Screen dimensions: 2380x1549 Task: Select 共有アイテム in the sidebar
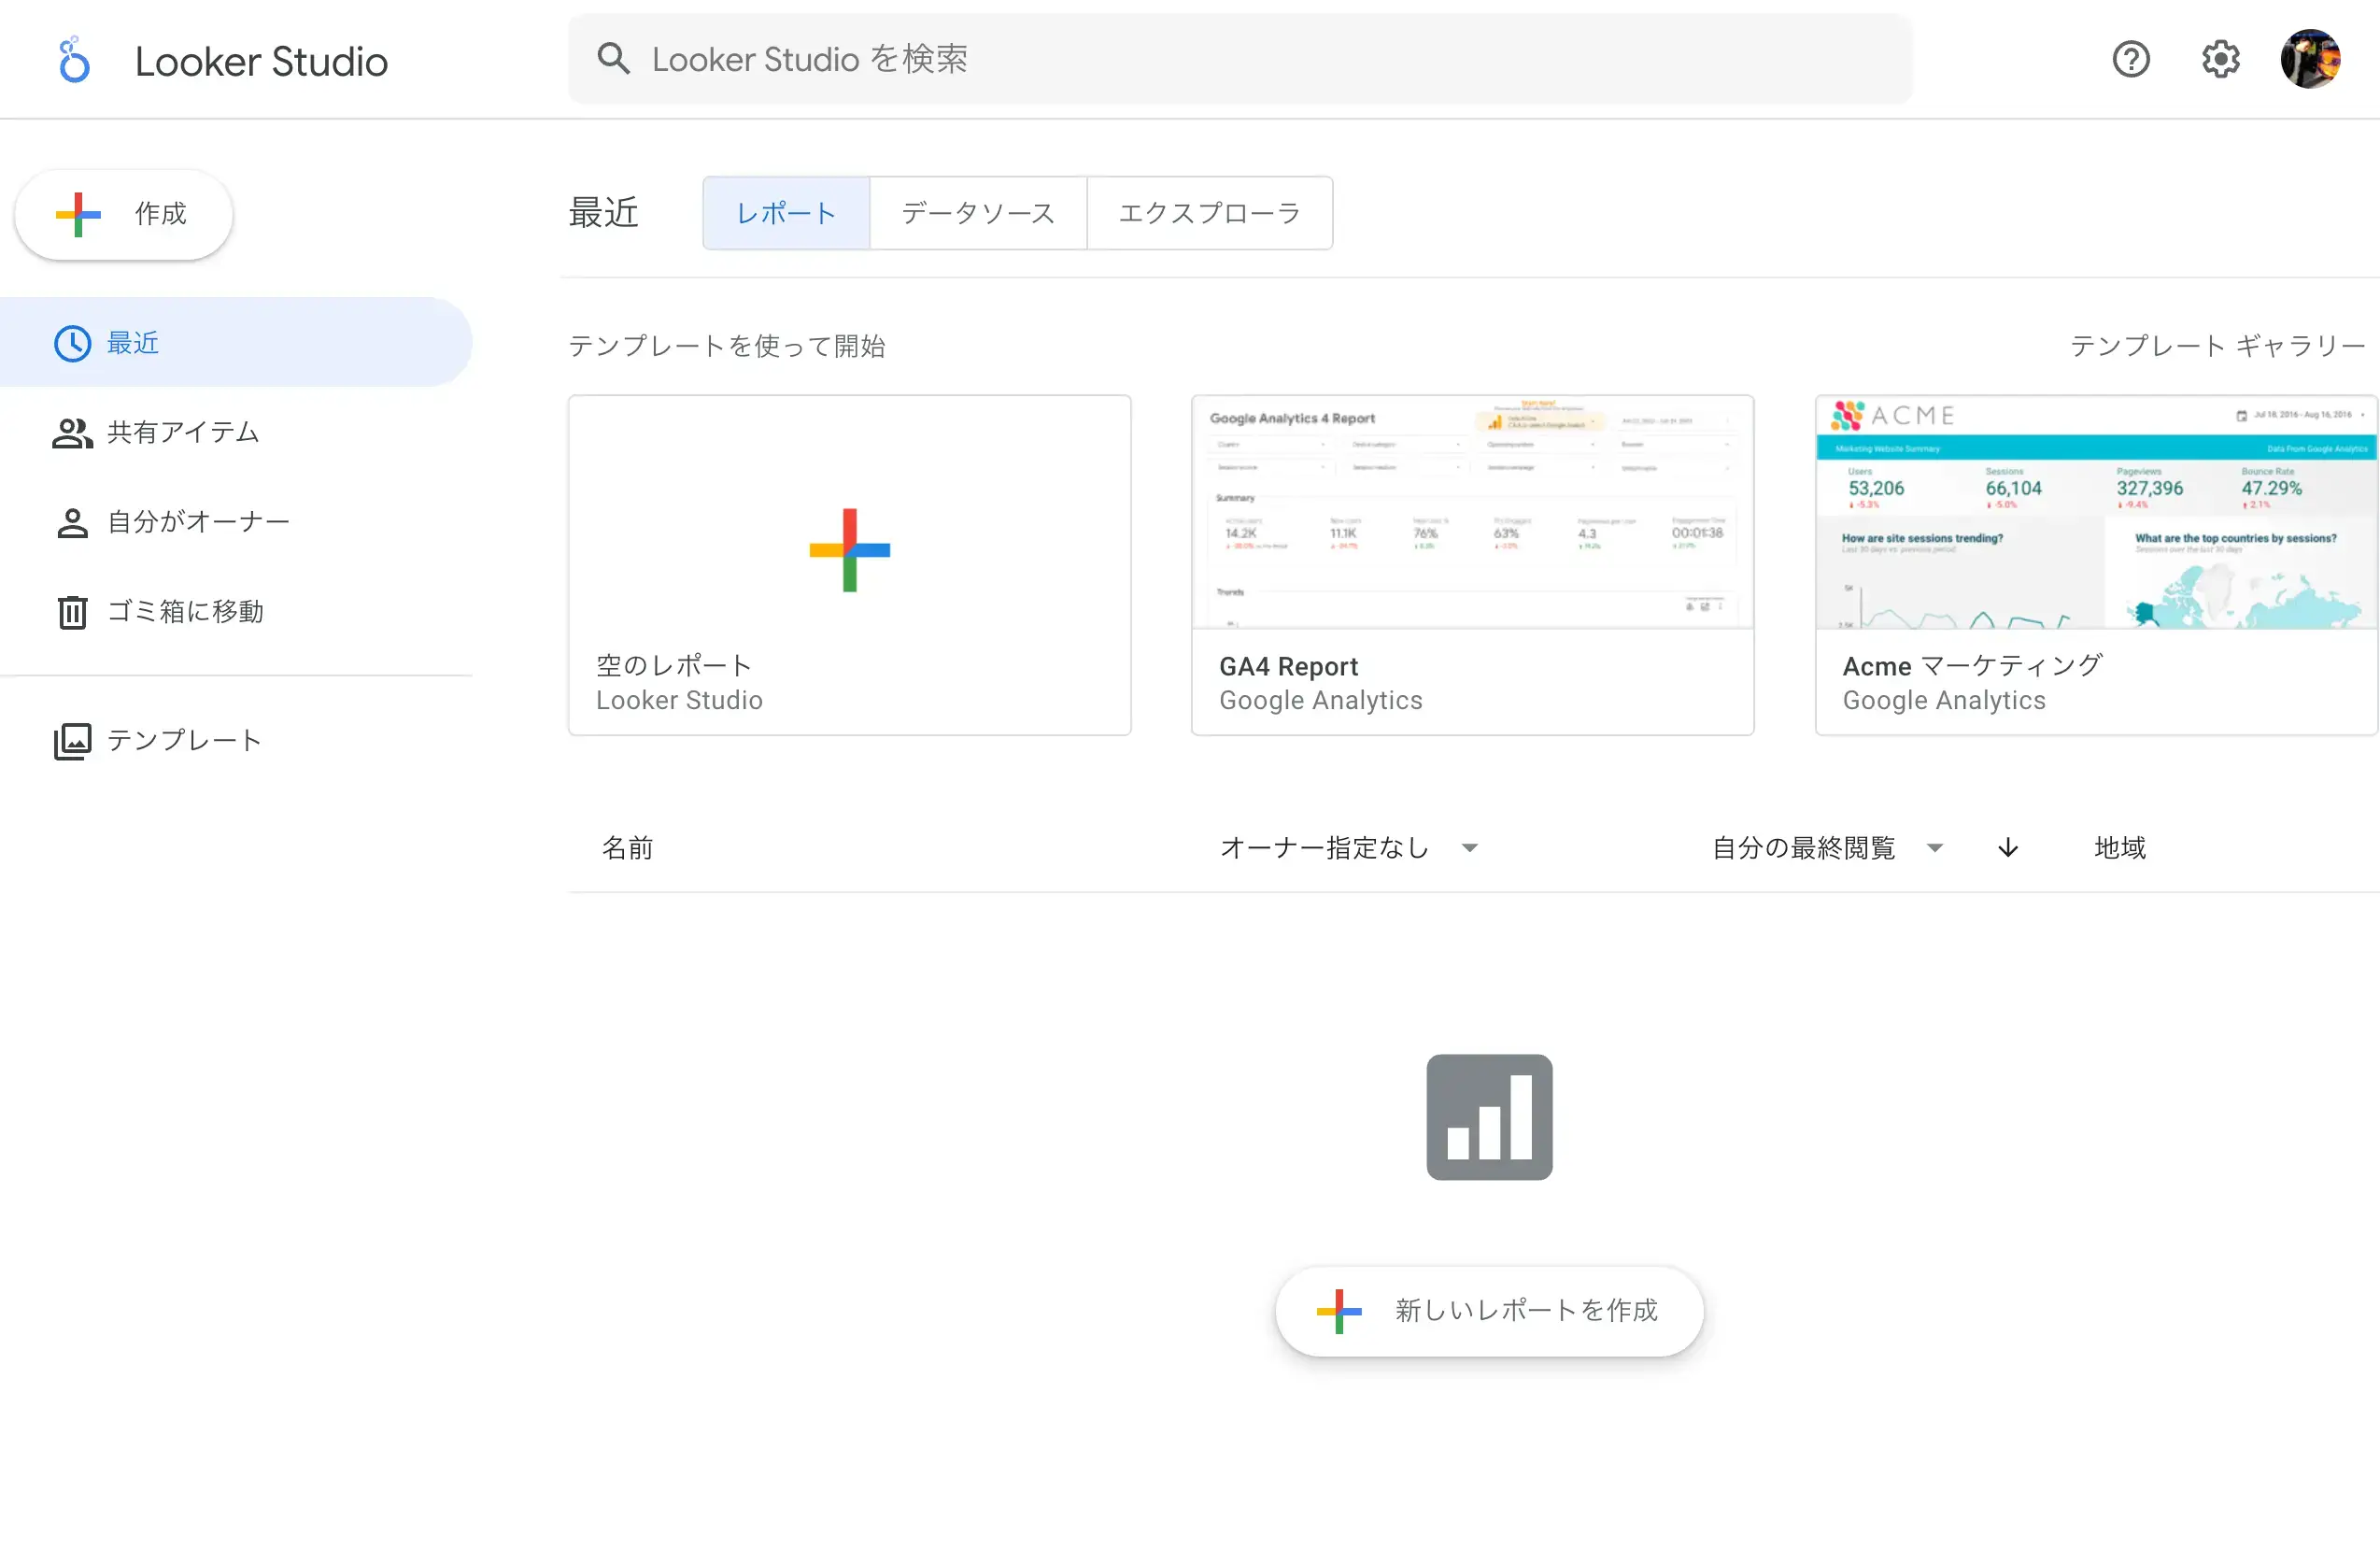[236, 432]
